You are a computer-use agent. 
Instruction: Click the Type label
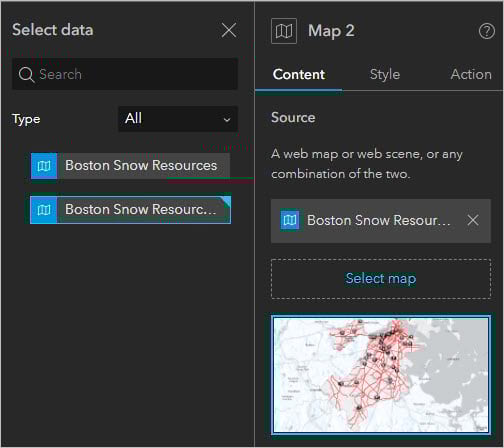click(x=26, y=119)
